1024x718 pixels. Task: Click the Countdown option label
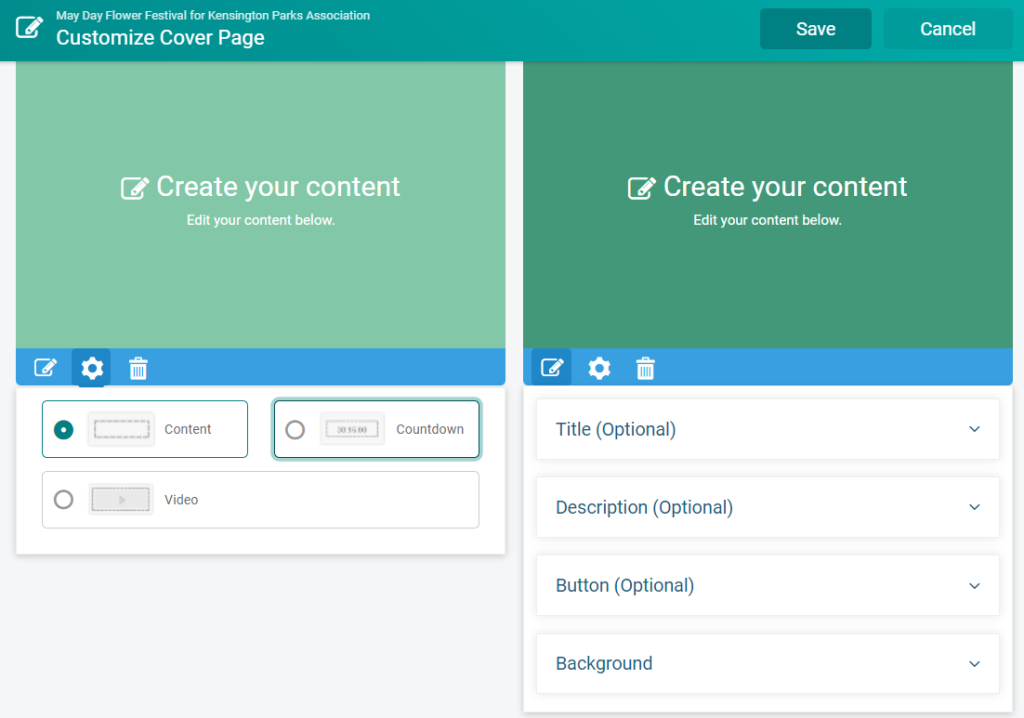430,429
